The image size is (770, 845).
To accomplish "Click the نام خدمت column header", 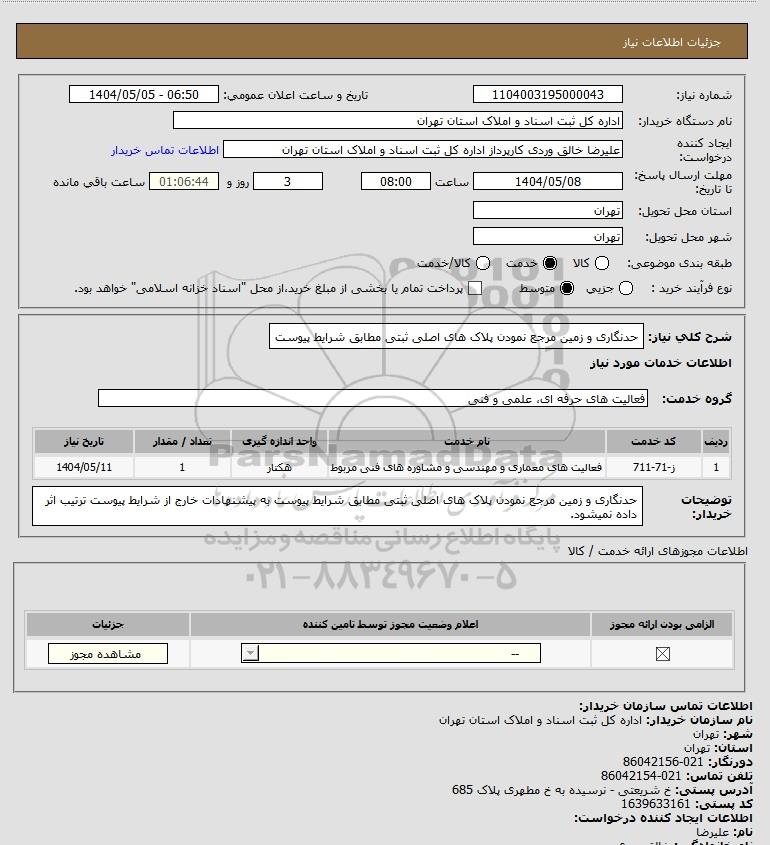I will point(467,441).
